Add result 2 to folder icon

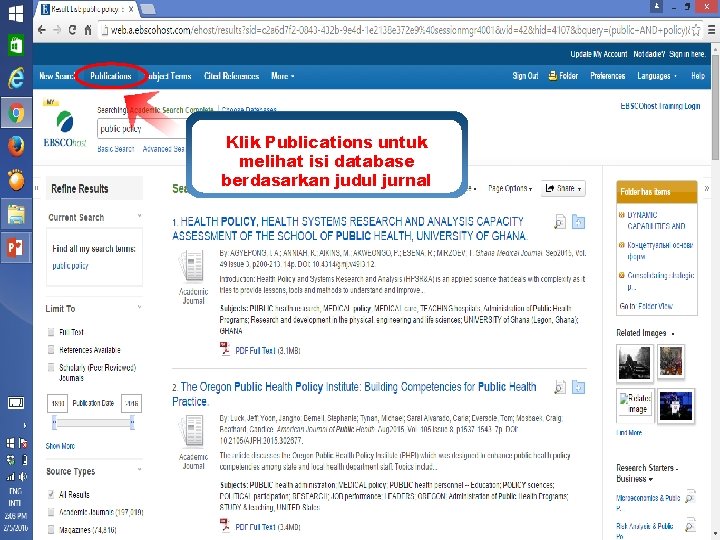[578, 387]
